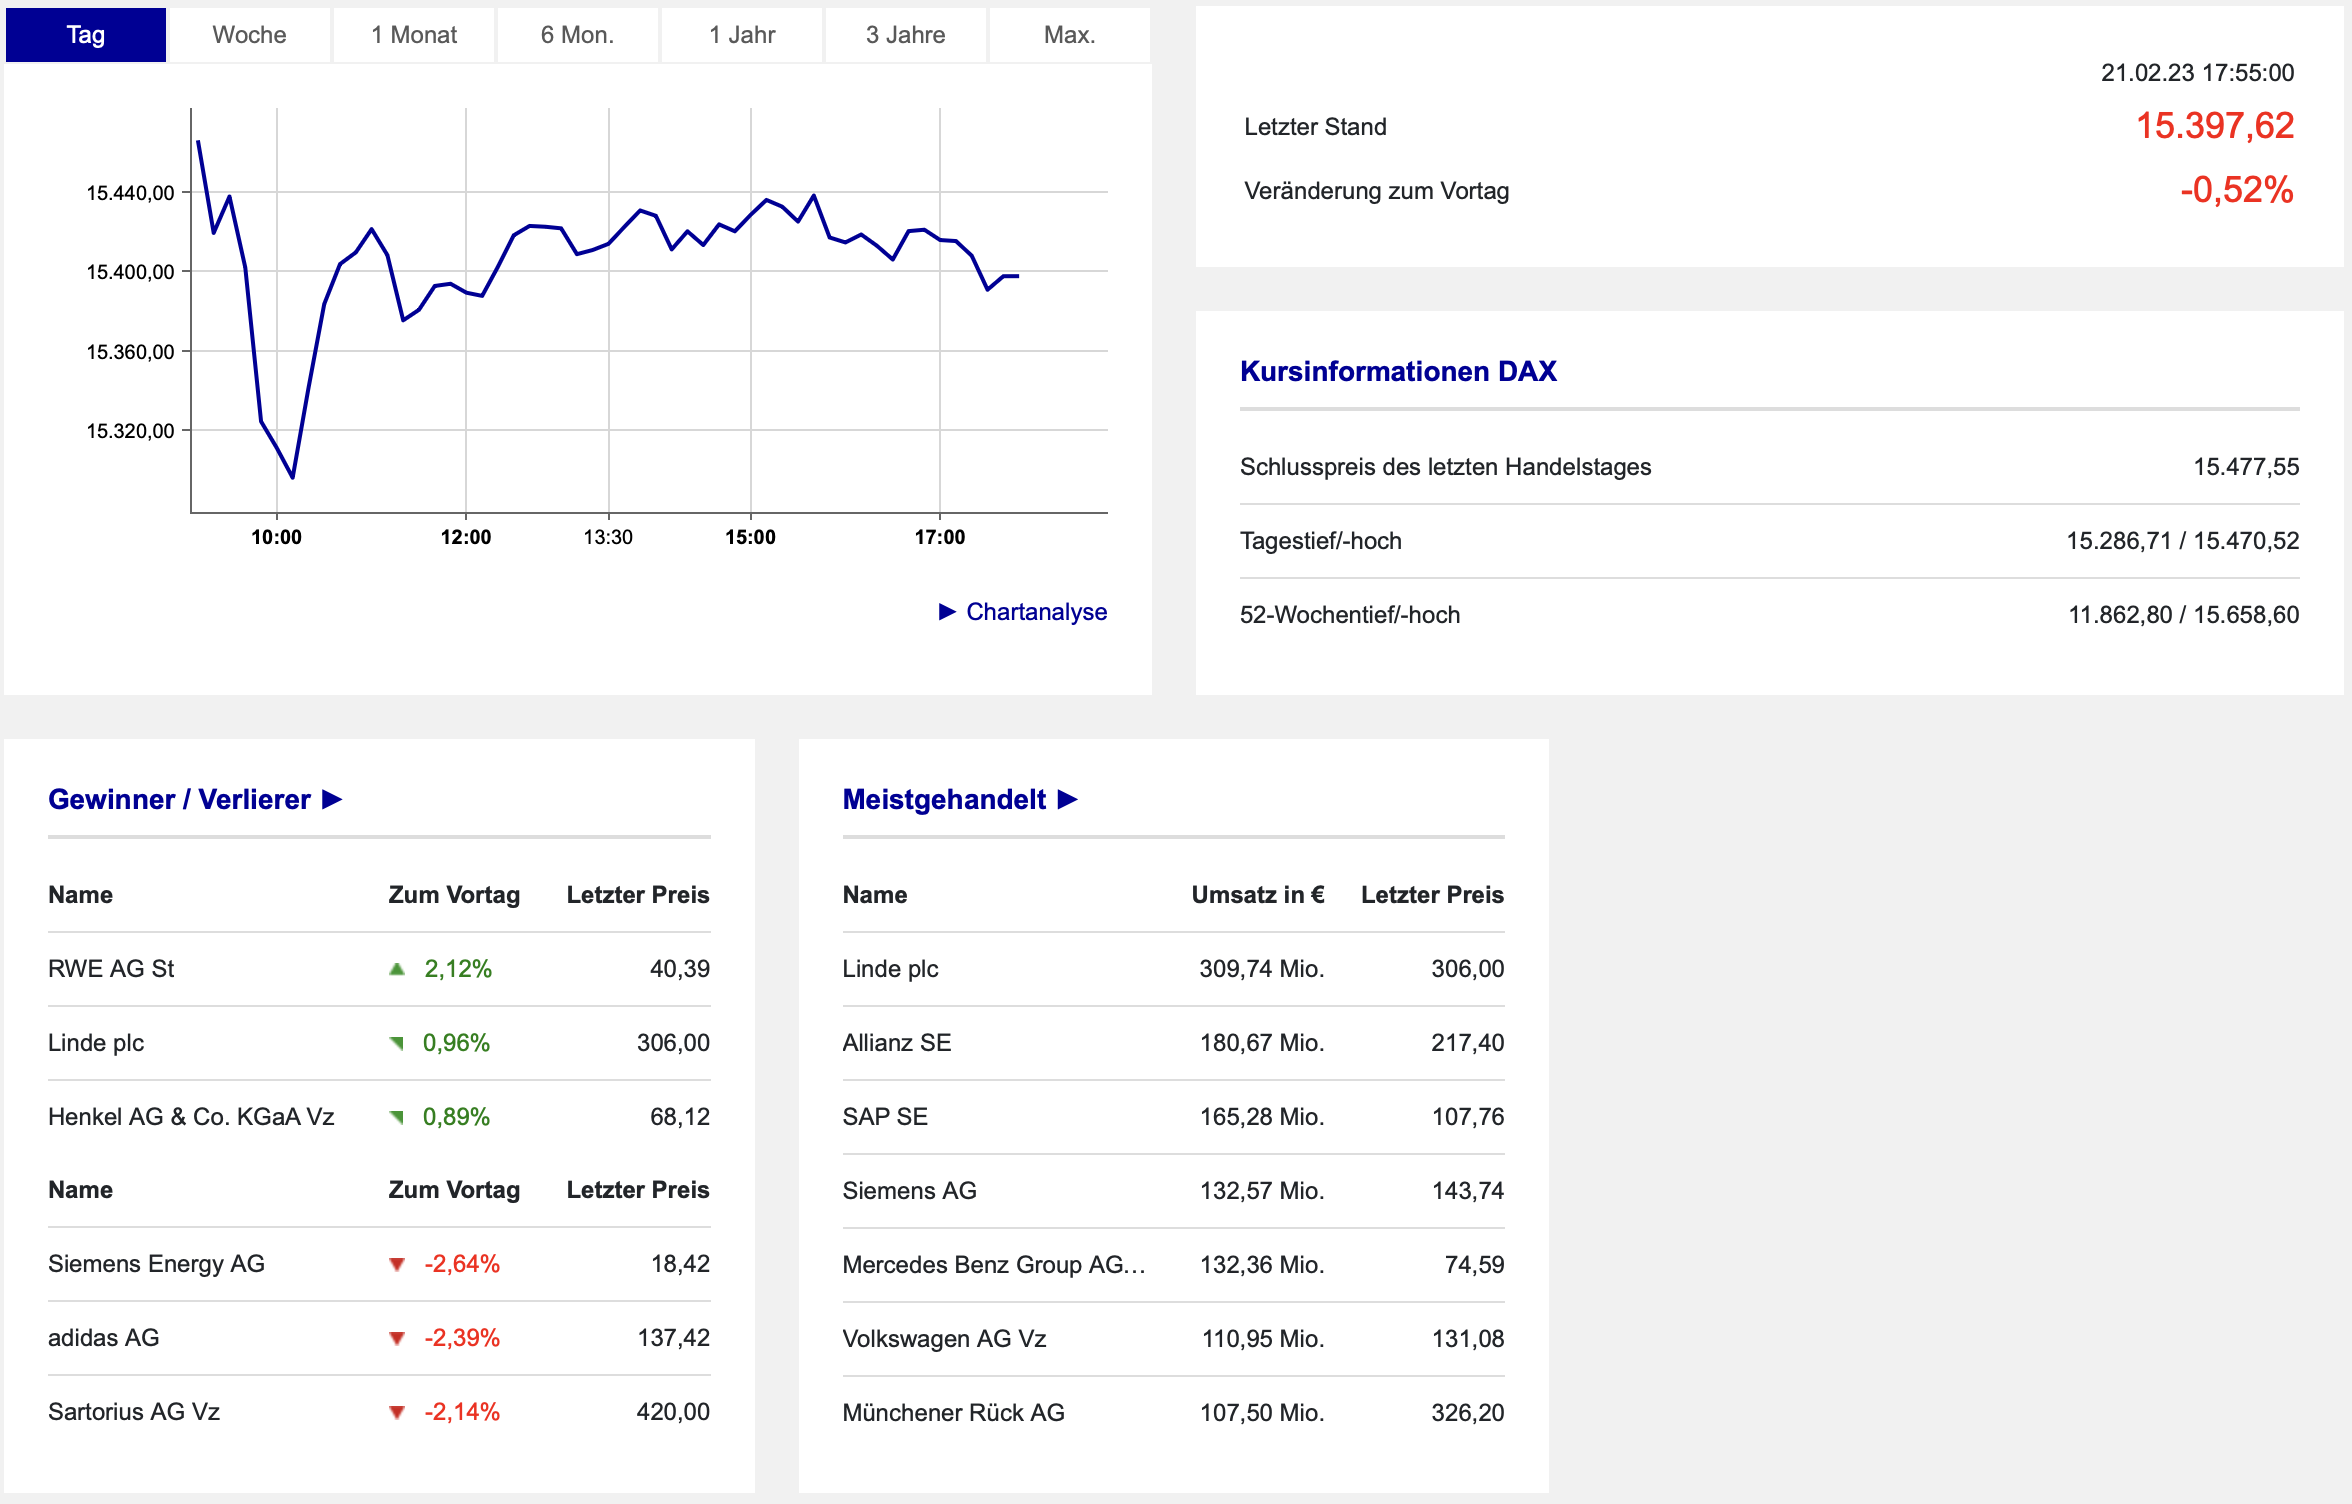Switch chart to Woche tab
Screen dimensions: 2352x1504
(249, 35)
